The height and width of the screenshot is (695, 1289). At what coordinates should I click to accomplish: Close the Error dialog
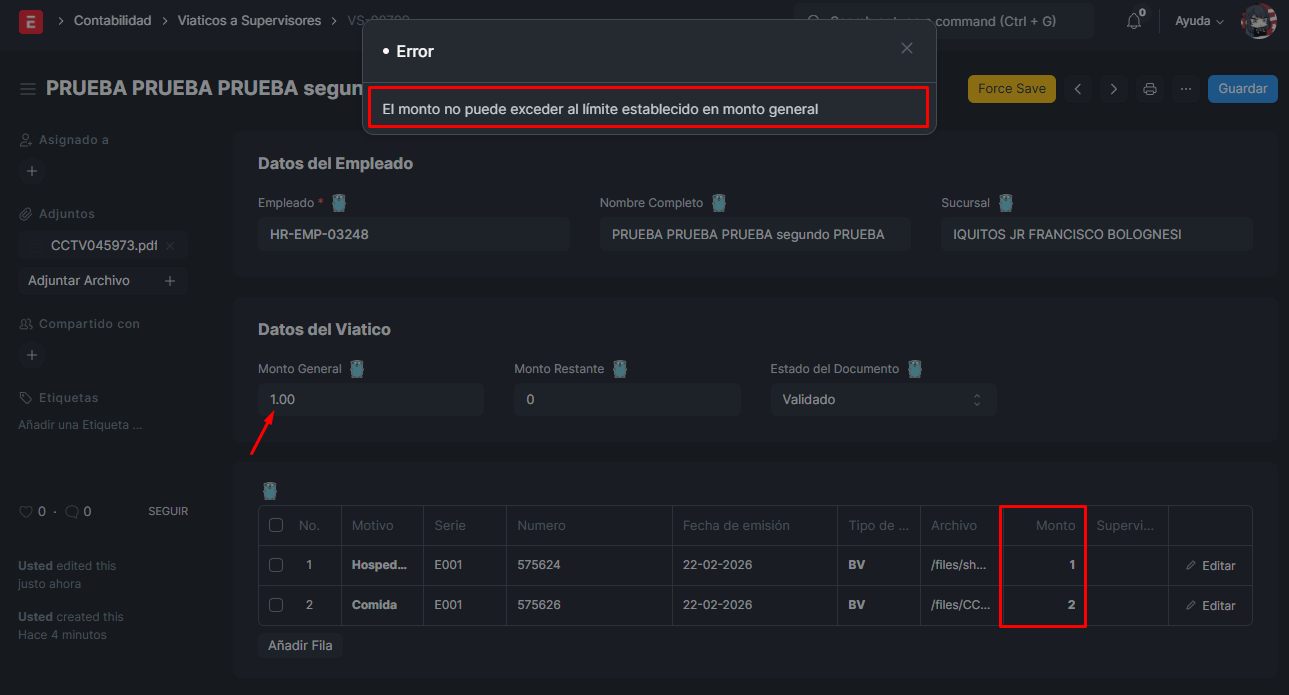pos(907,48)
